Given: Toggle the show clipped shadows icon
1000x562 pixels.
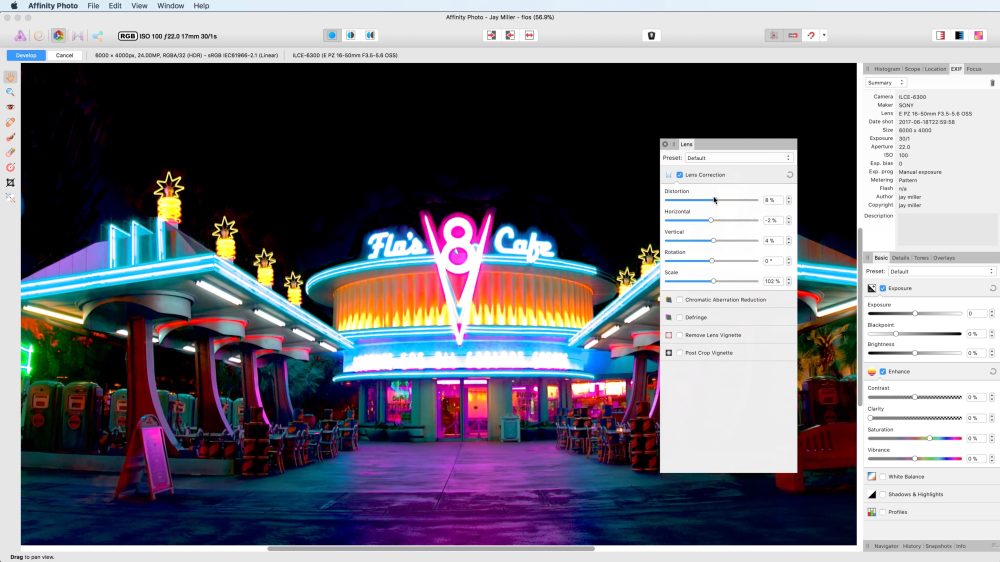Looking at the screenshot, I should [x=959, y=36].
